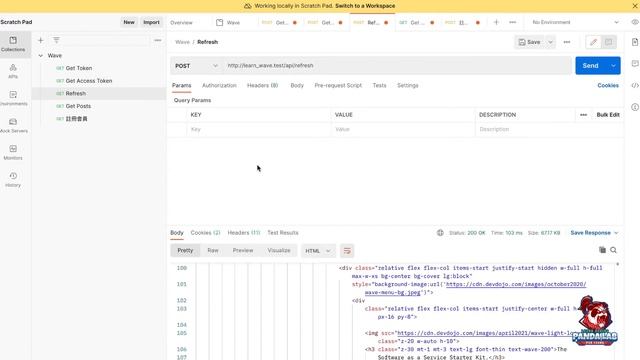640x360 pixels.
Task: Click Bulk Edit for query params
Action: click(608, 115)
